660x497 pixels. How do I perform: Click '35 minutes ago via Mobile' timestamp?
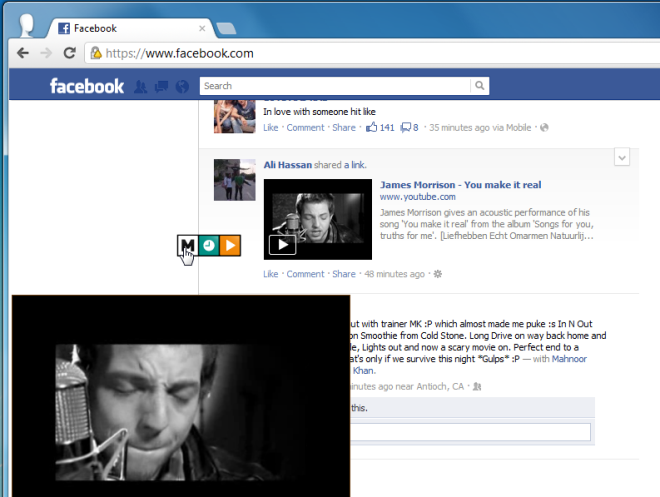click(480, 128)
